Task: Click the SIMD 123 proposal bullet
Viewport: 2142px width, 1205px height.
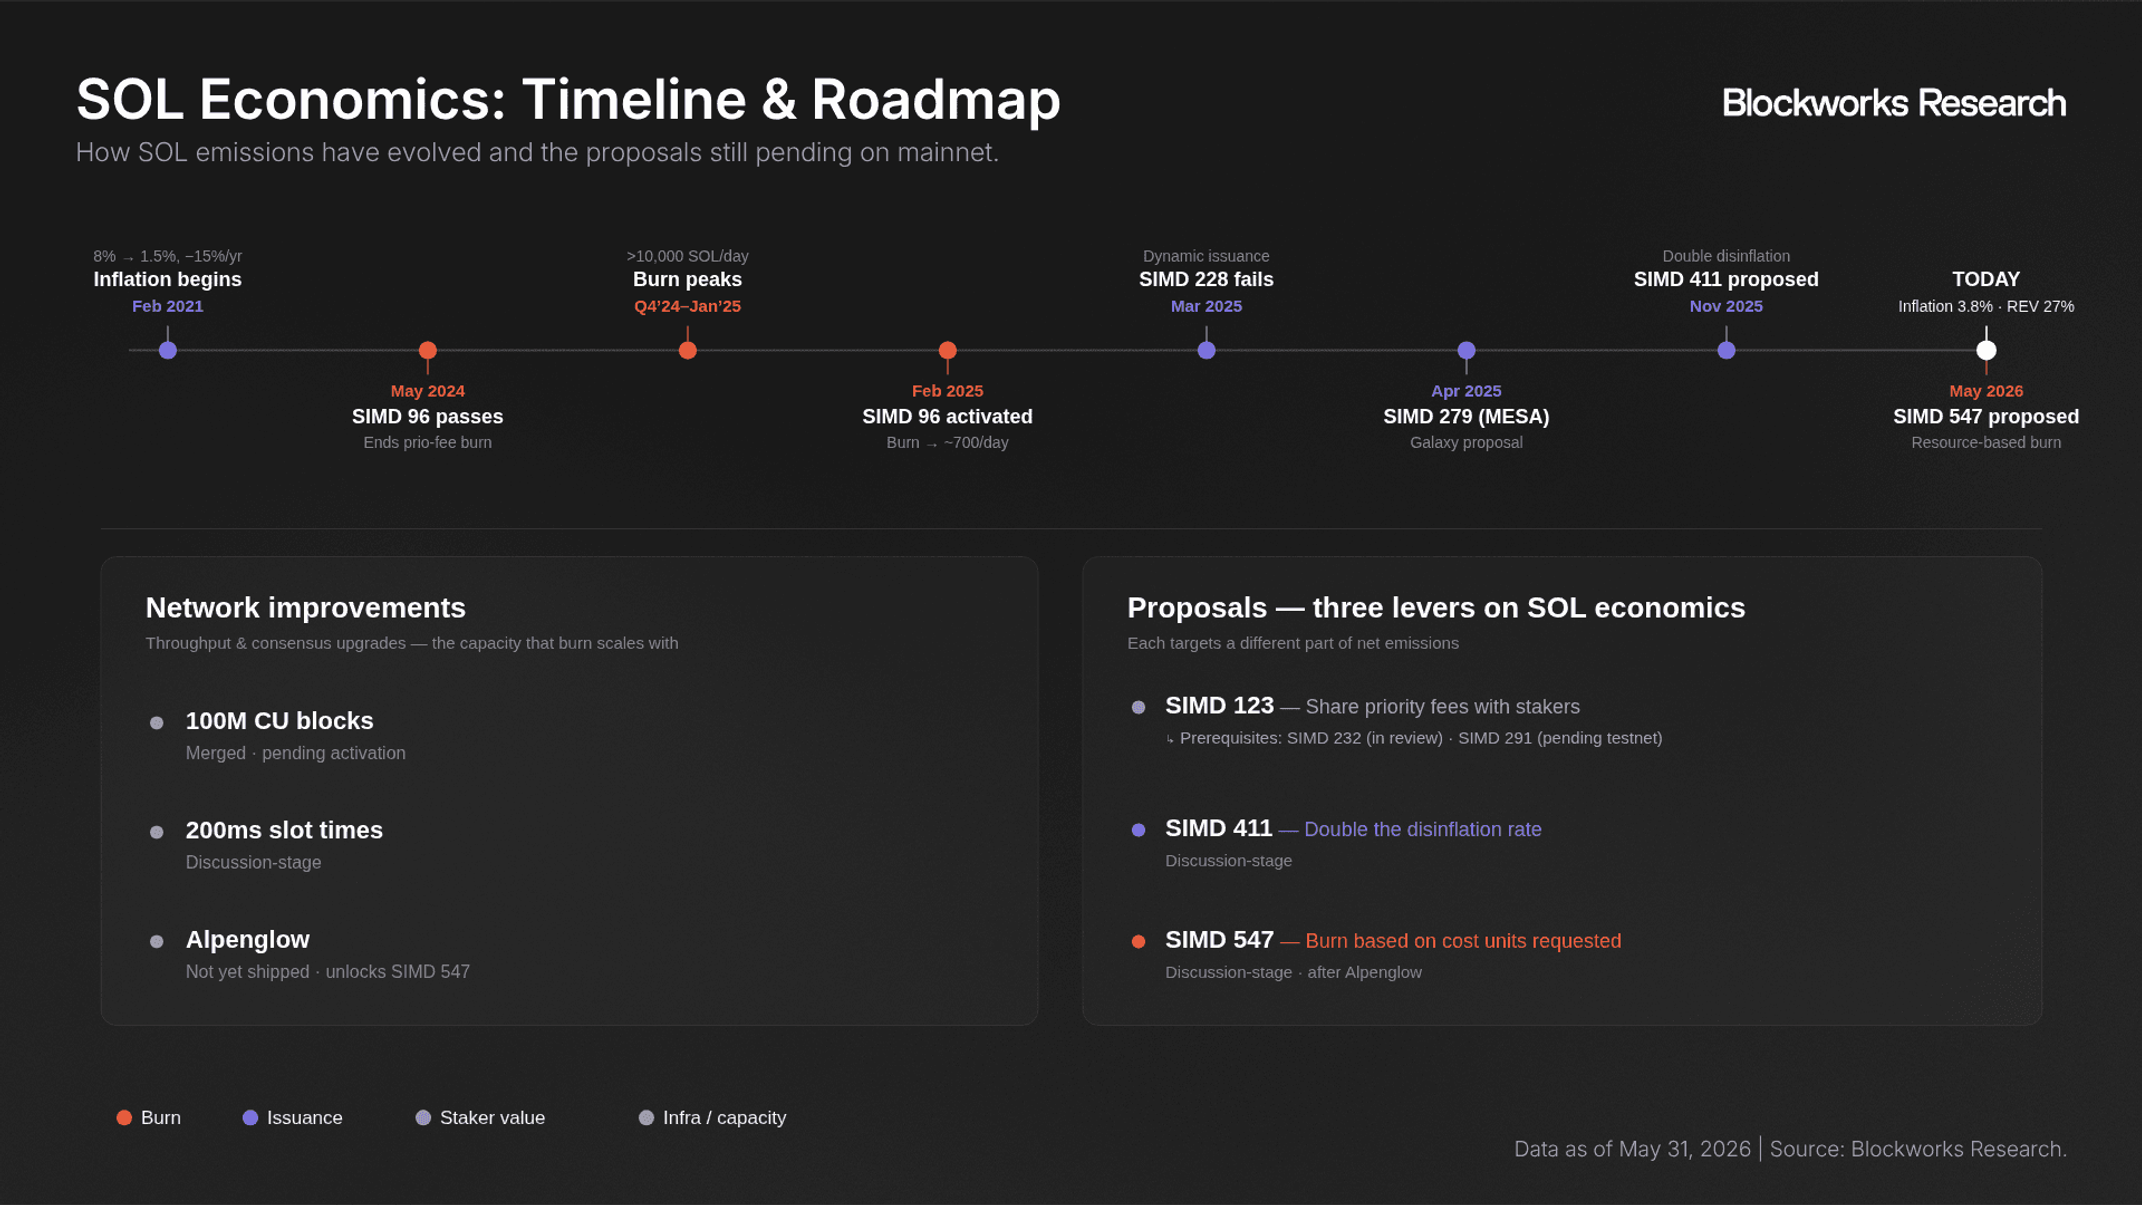Action: (x=1139, y=708)
